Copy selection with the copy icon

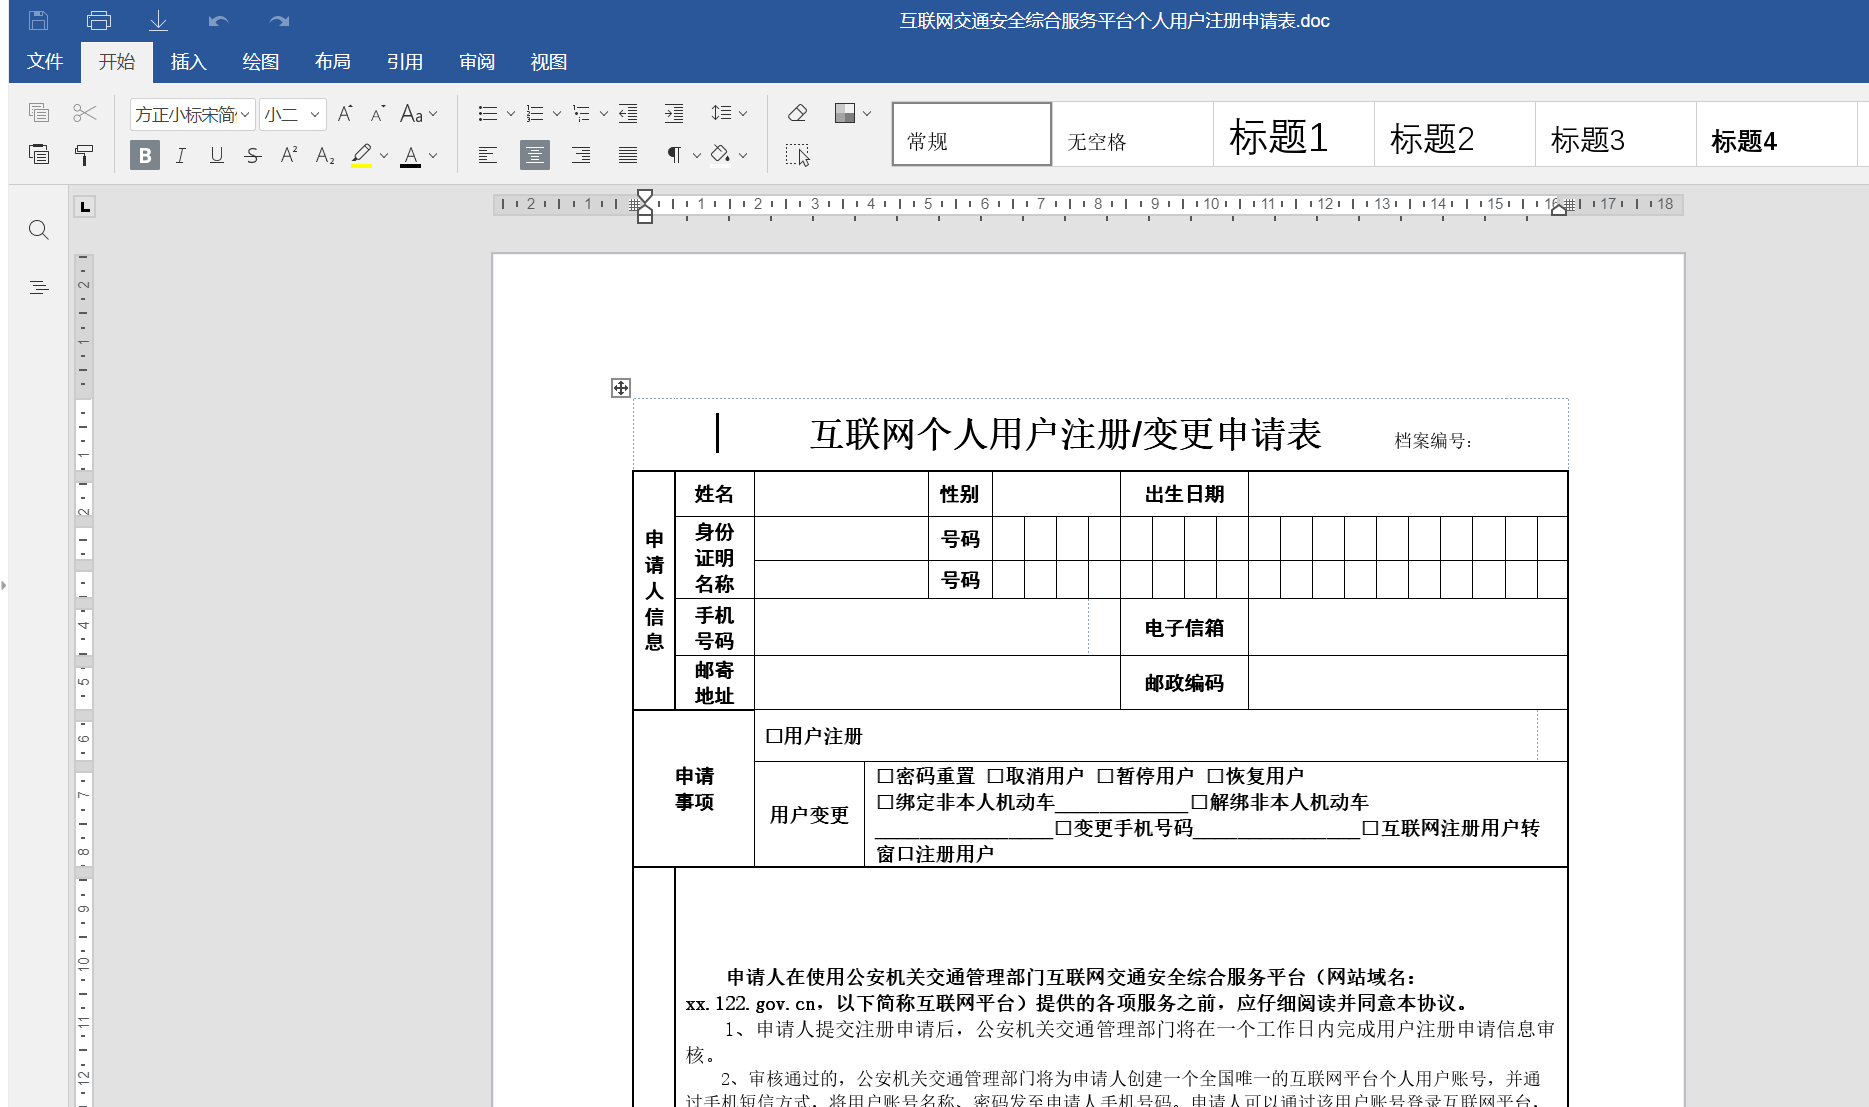tap(39, 113)
